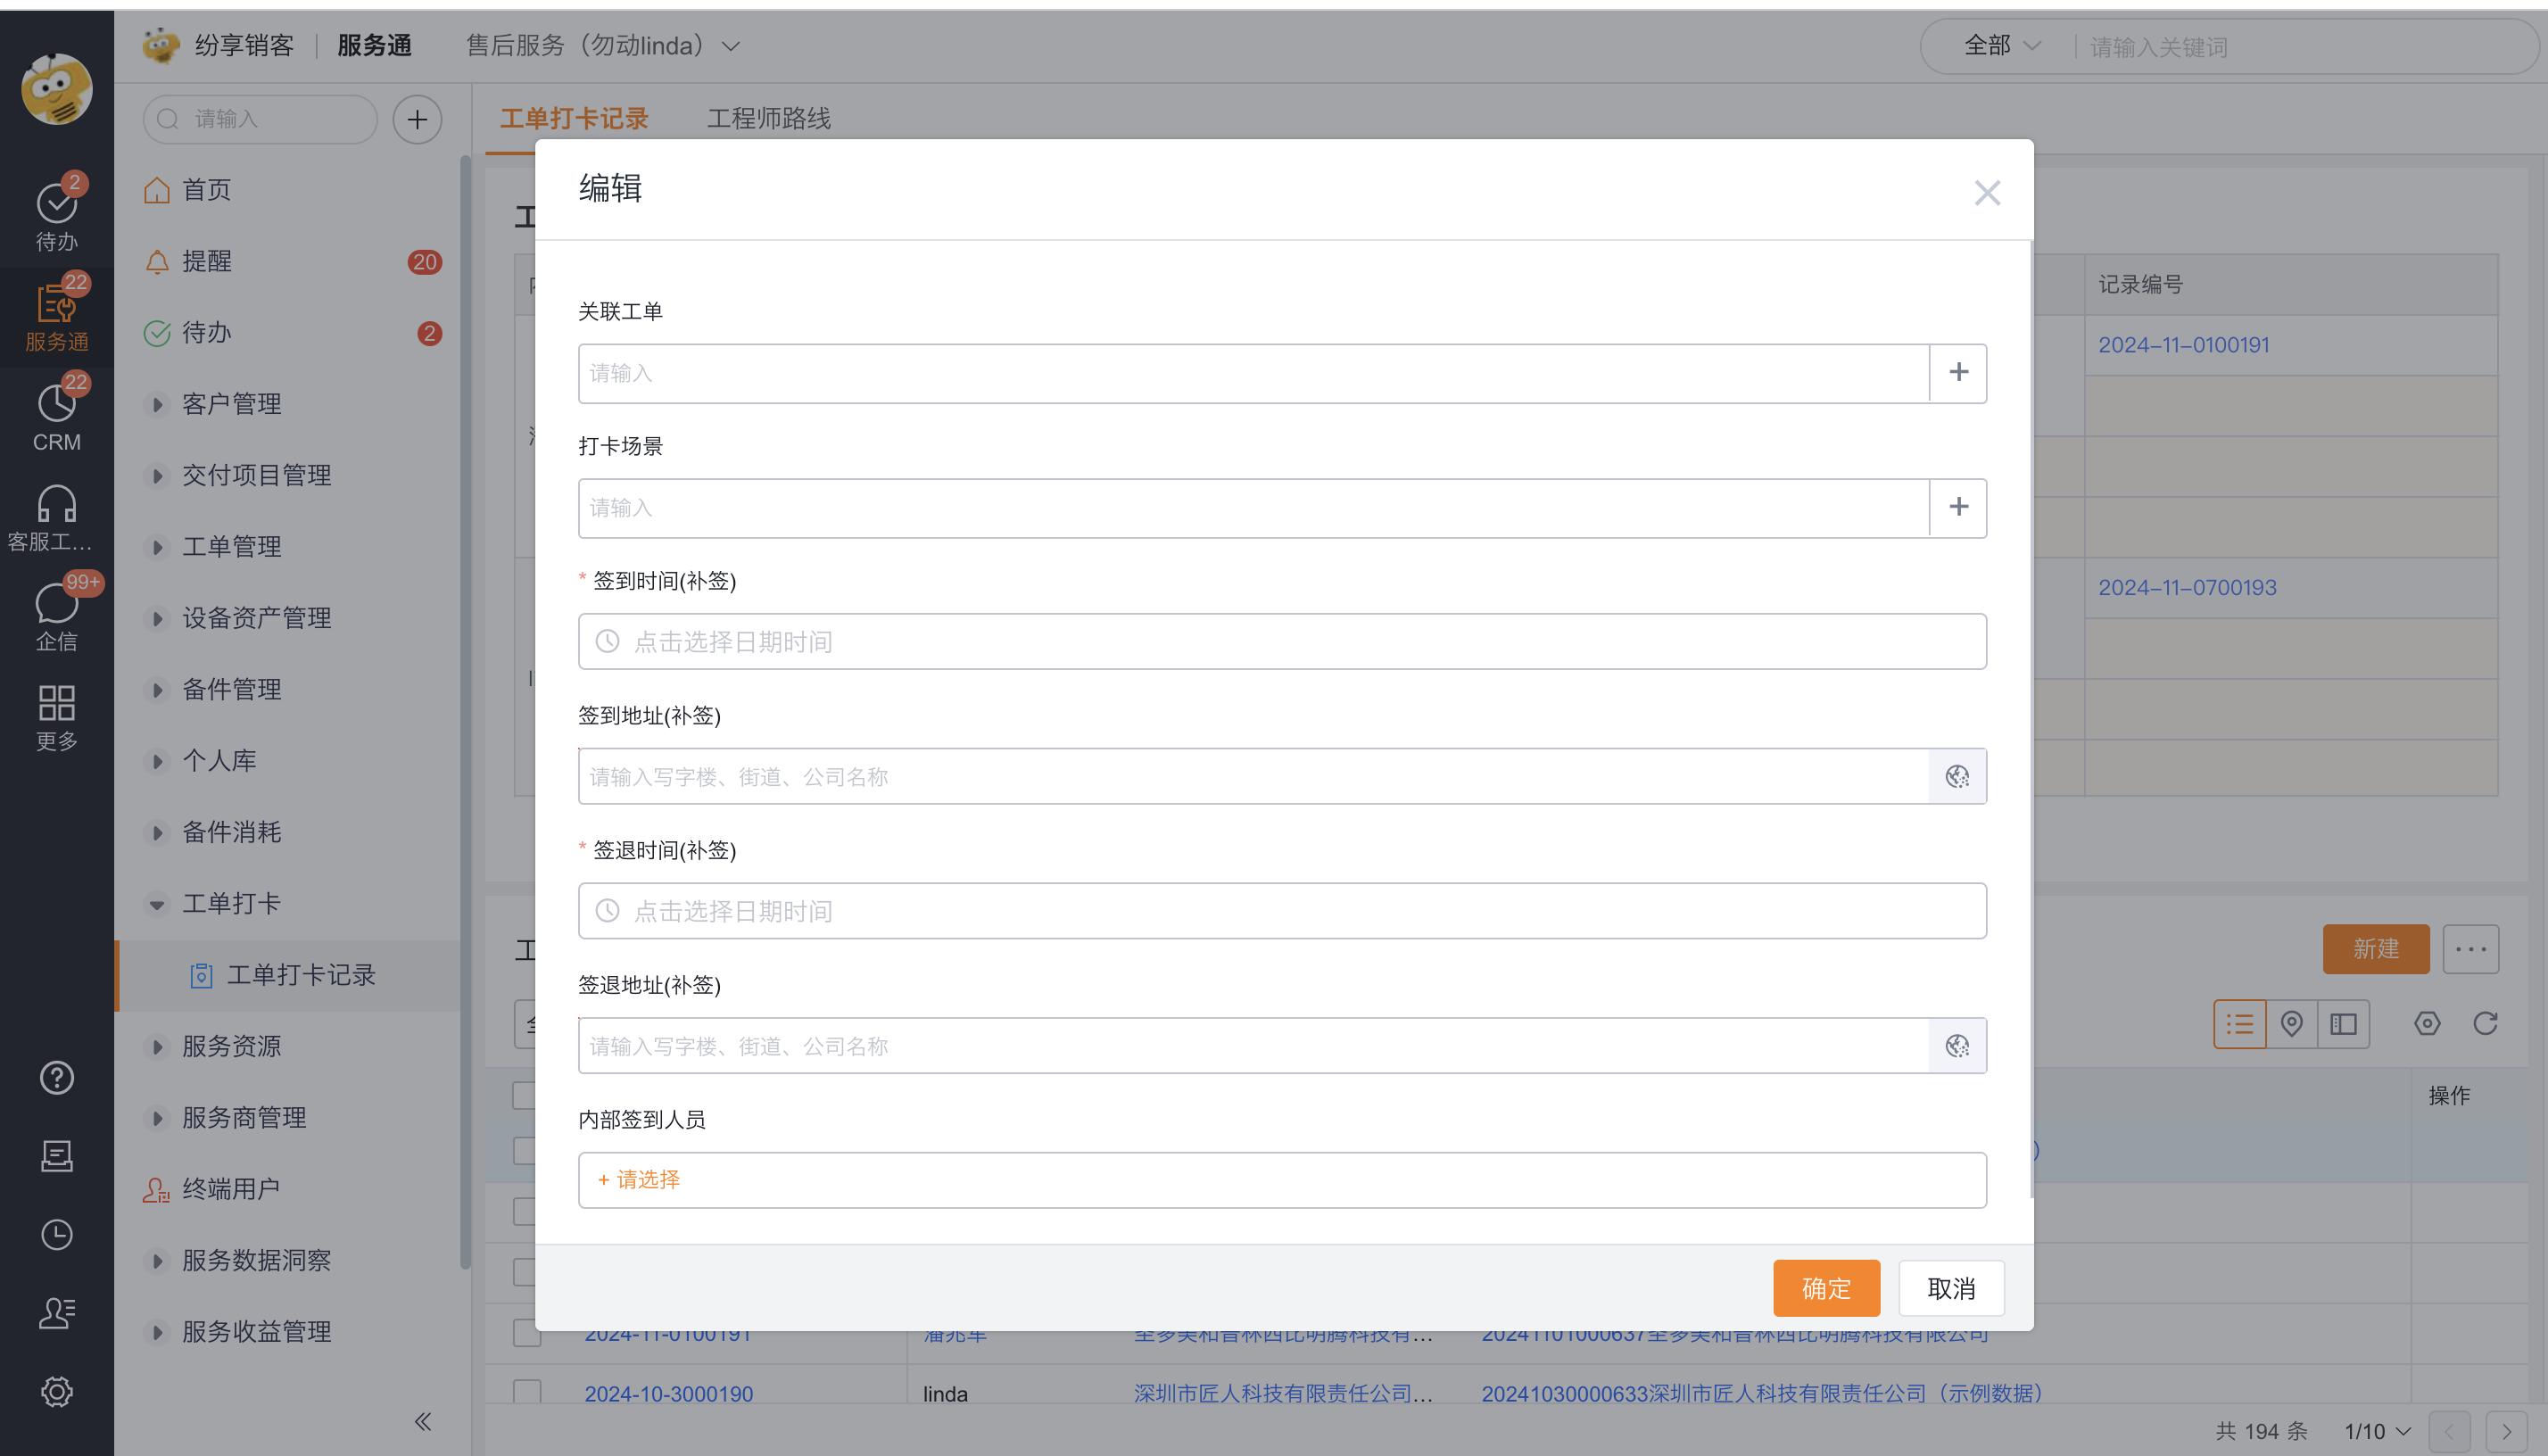Open 企信 chat icon

[x=56, y=616]
